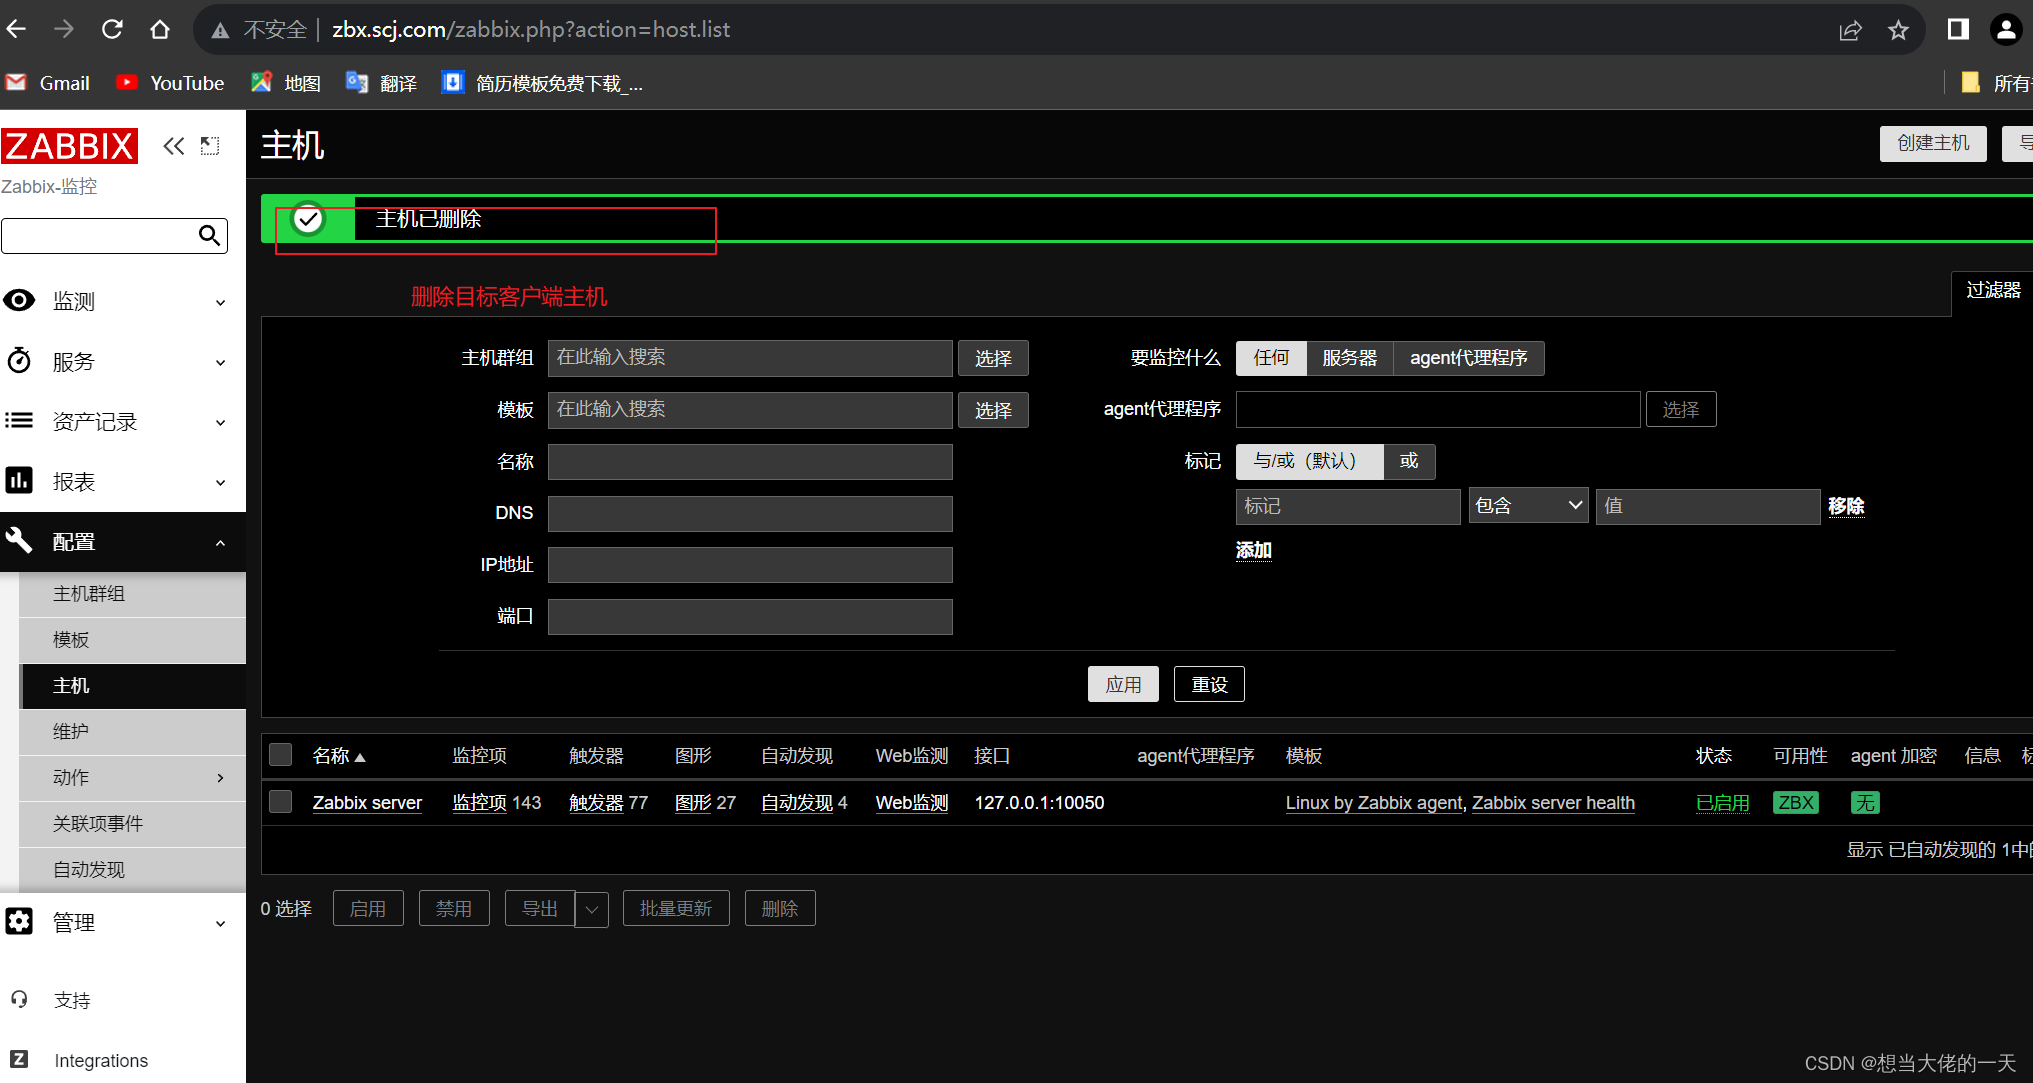
Task: Expand the 动作 submenu arrow
Action: click(x=220, y=778)
